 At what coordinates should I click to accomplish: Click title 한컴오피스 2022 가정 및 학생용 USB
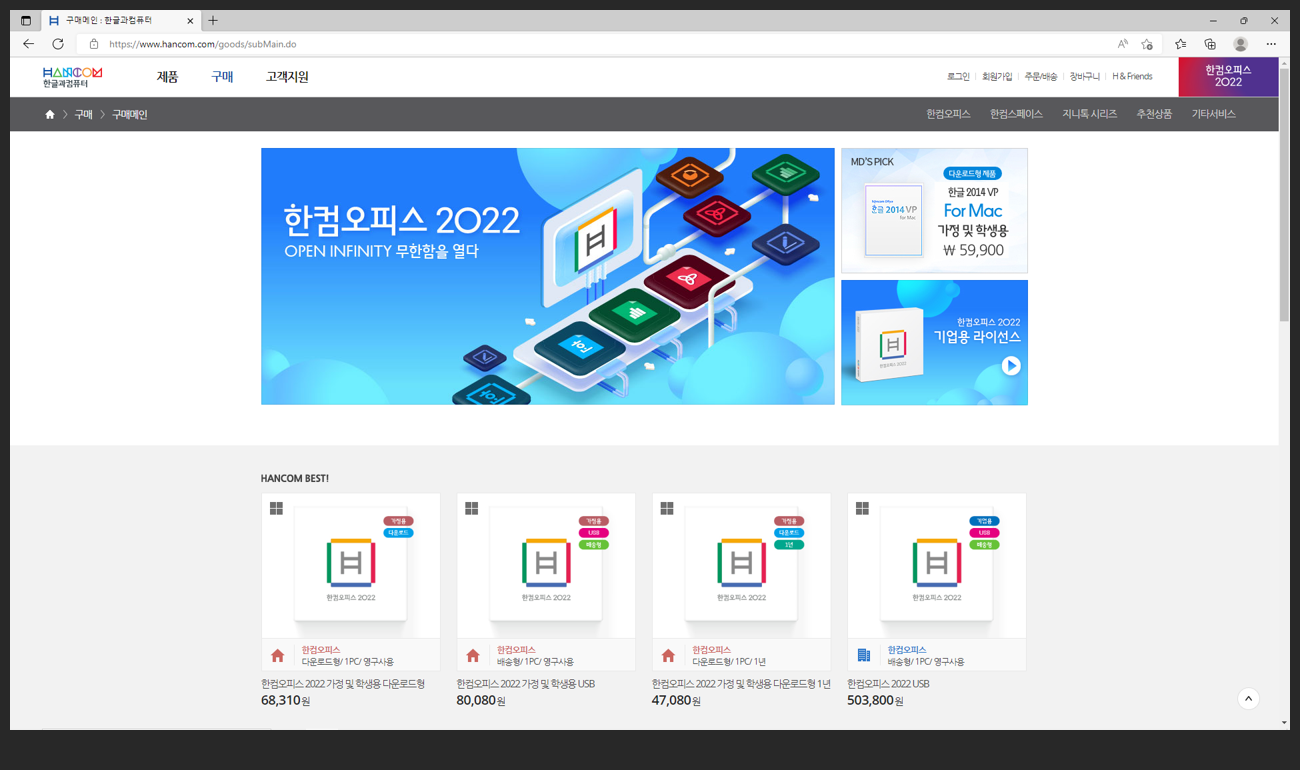(526, 685)
